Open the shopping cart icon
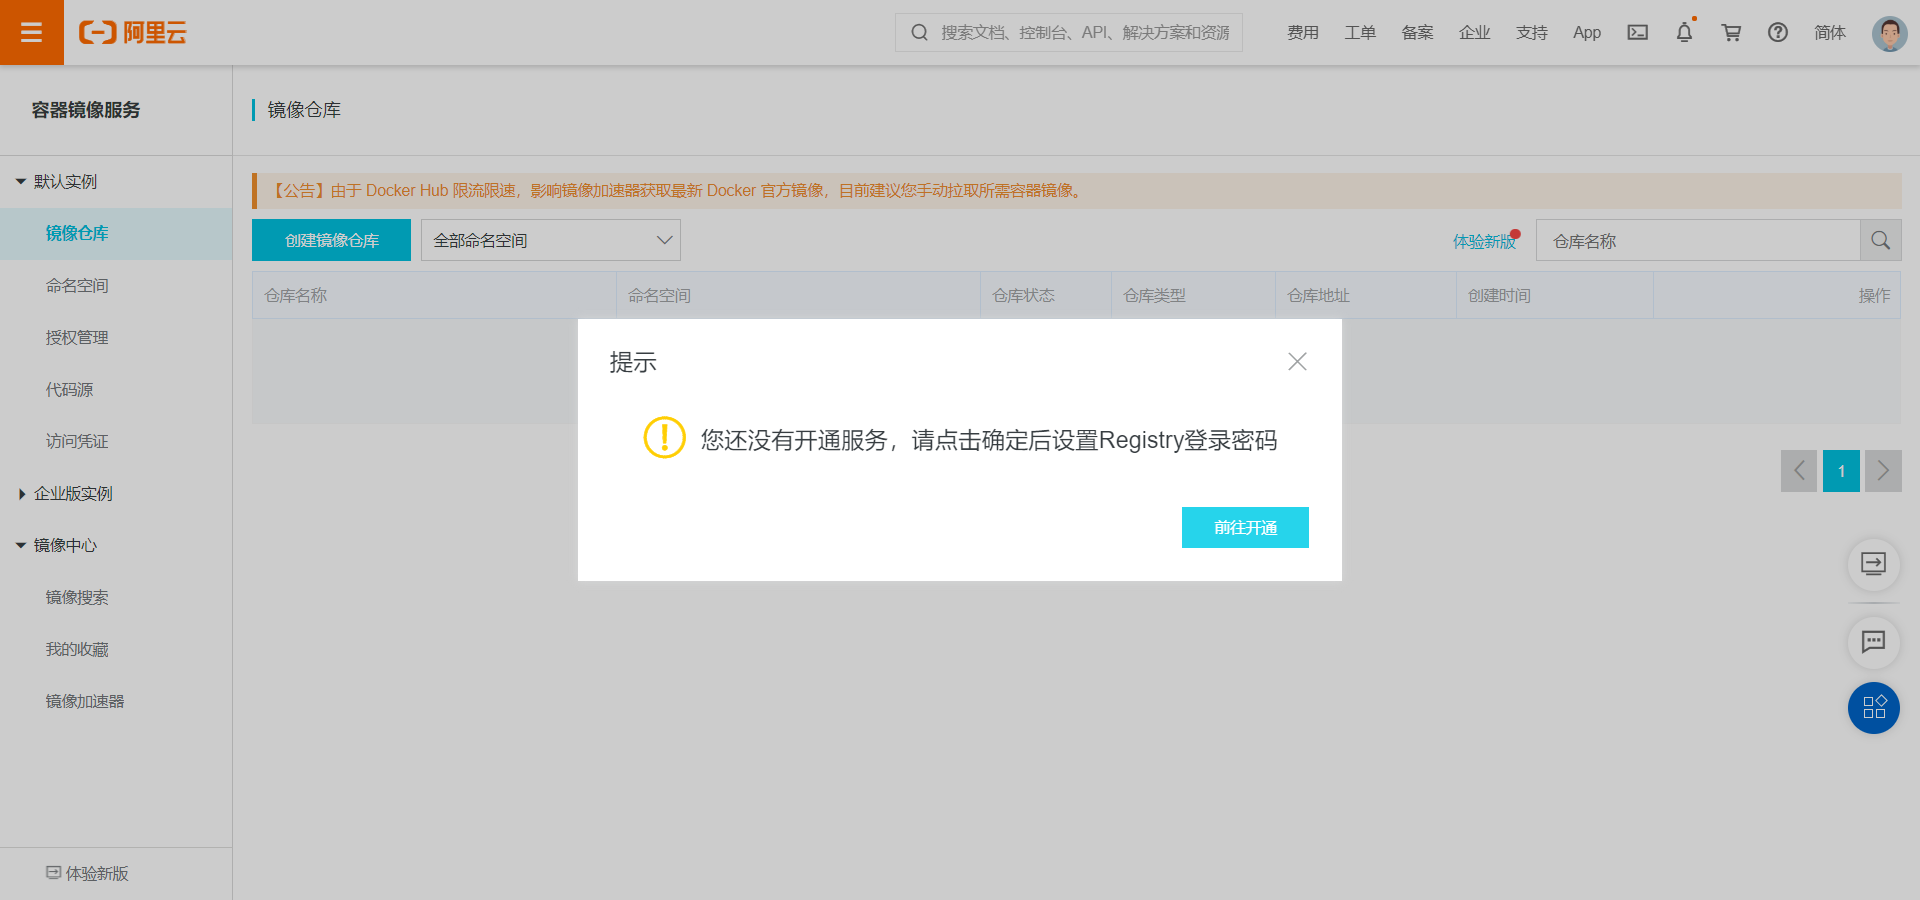Viewport: 1920px width, 900px height. pos(1731,33)
